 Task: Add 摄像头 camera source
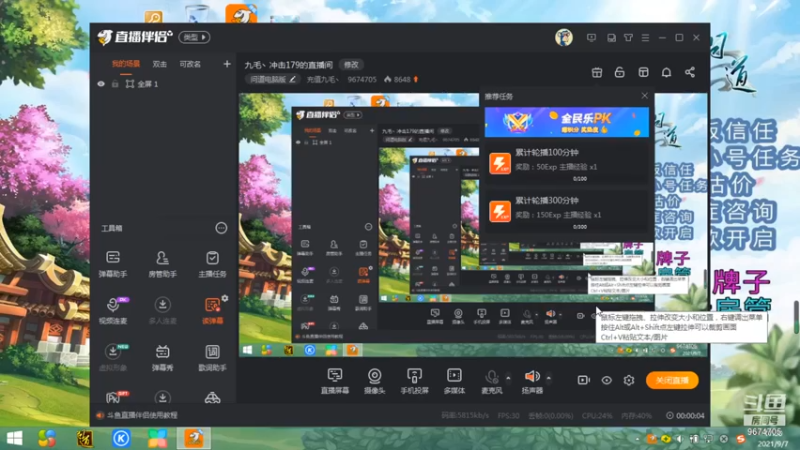point(374,381)
